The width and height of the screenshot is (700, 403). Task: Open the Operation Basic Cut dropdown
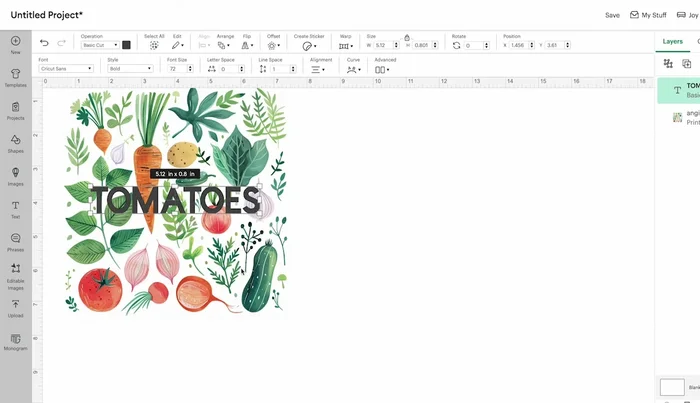[100, 45]
